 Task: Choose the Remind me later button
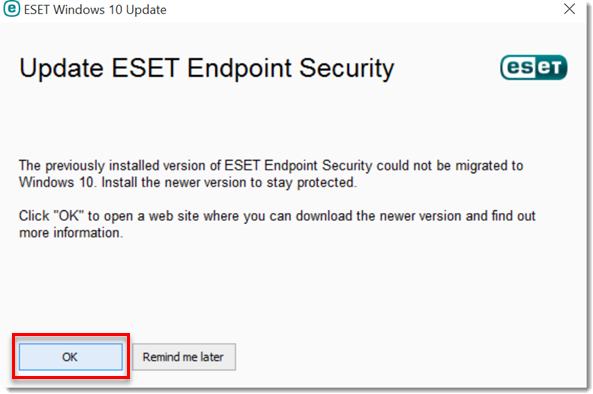[x=184, y=357]
